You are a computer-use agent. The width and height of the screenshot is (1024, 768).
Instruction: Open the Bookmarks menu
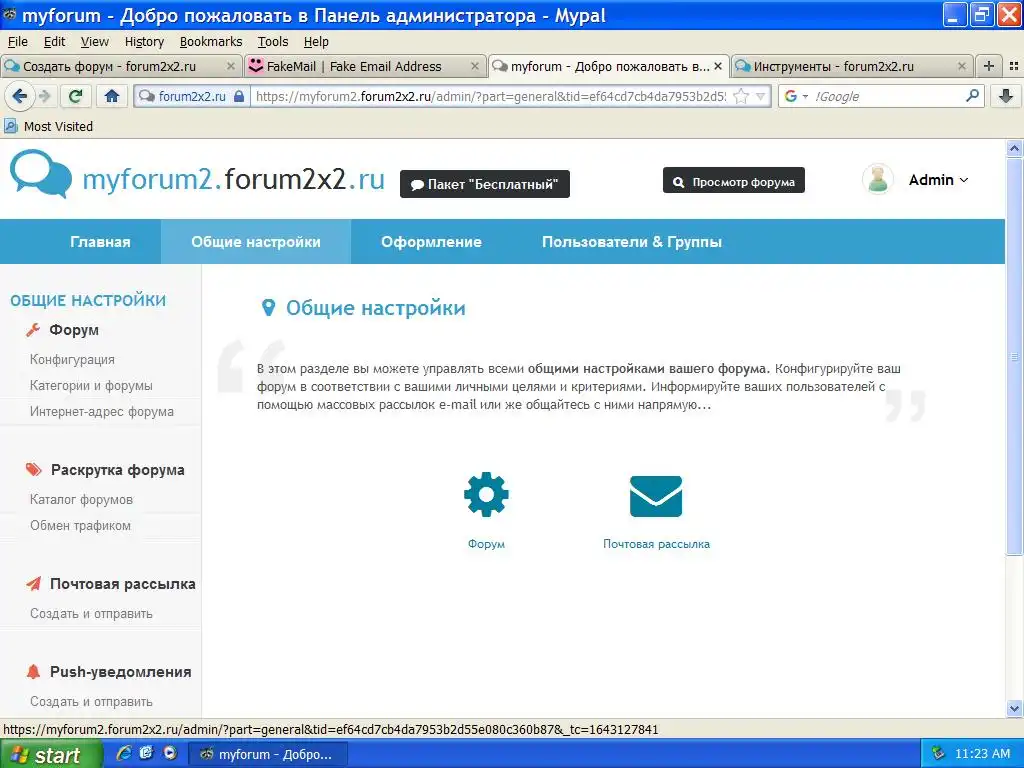pyautogui.click(x=211, y=42)
